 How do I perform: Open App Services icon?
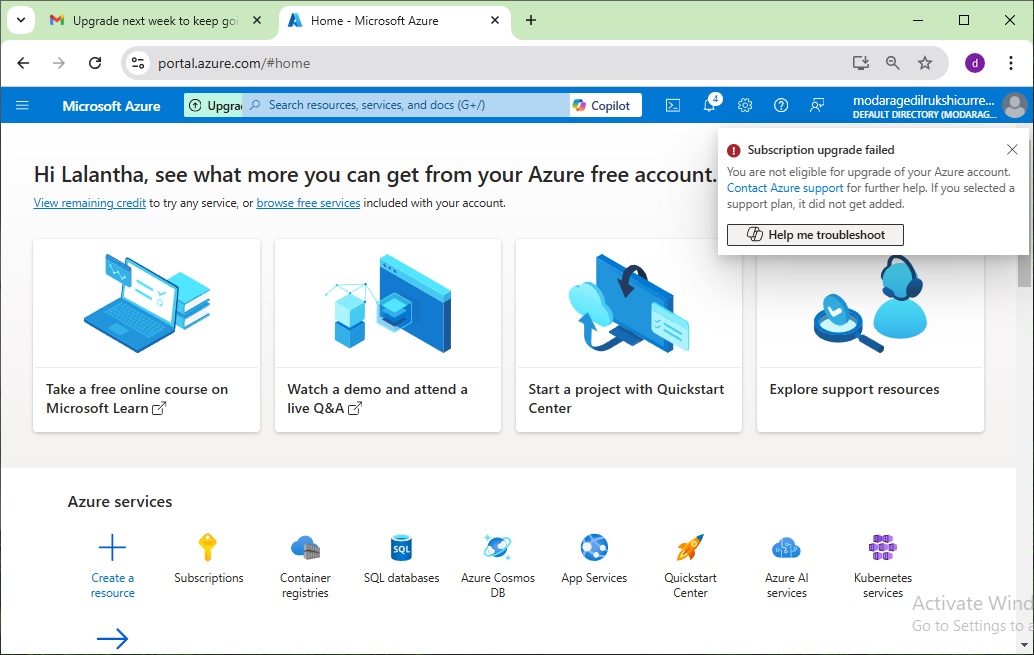(x=594, y=547)
